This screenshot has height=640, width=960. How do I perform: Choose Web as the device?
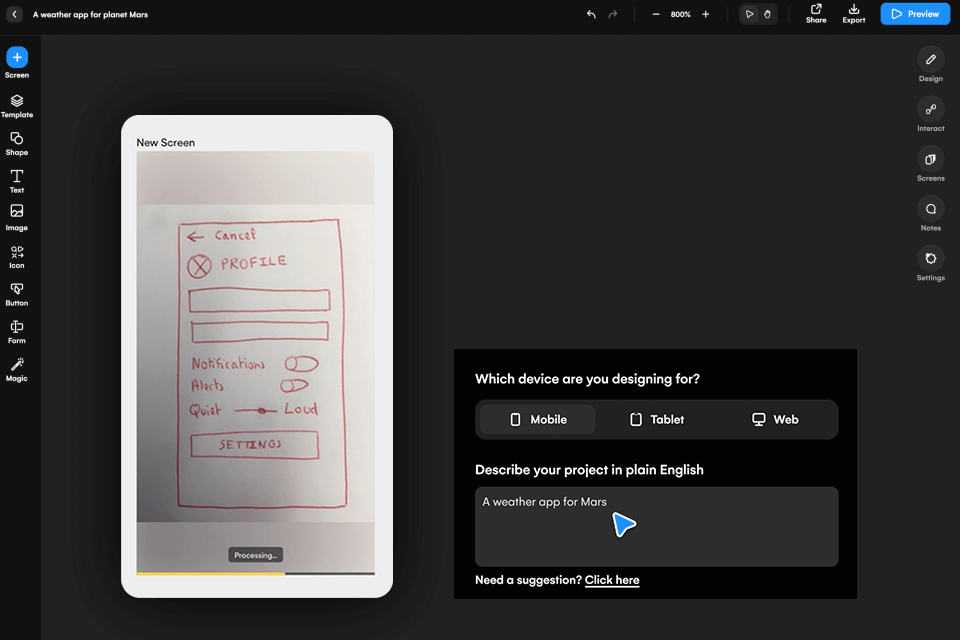point(775,420)
